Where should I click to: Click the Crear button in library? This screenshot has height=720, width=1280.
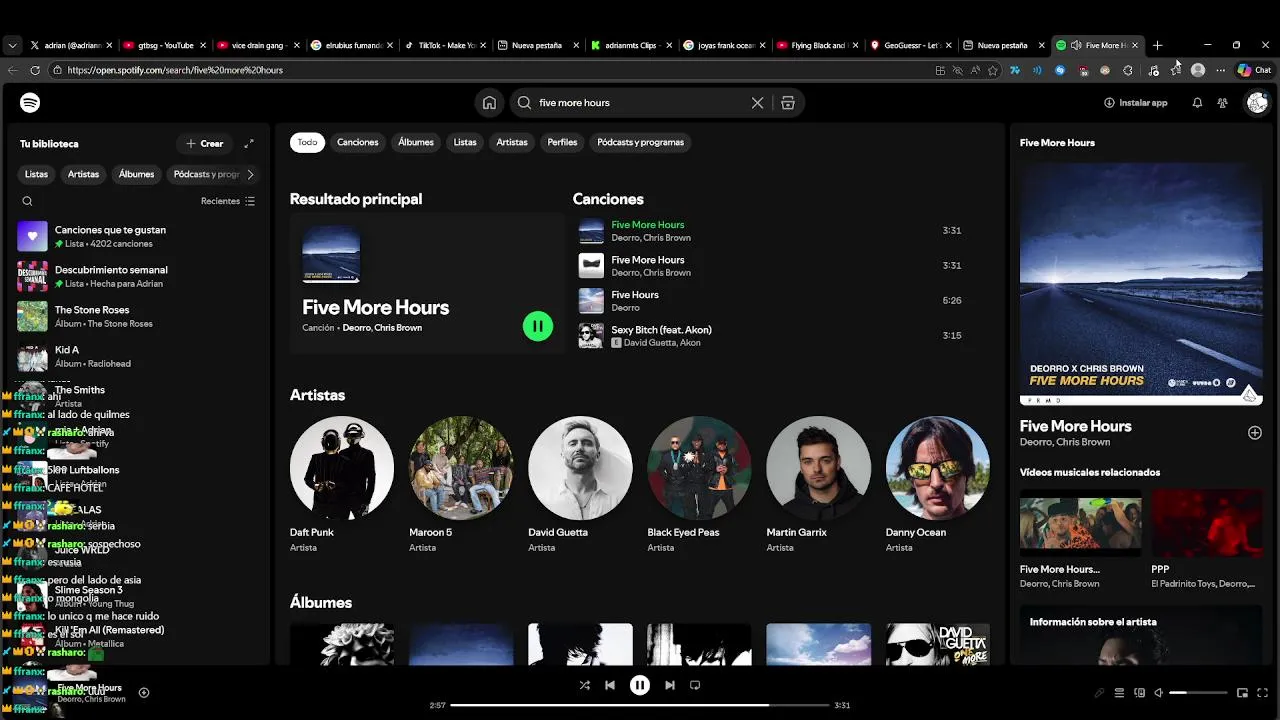[x=204, y=143]
